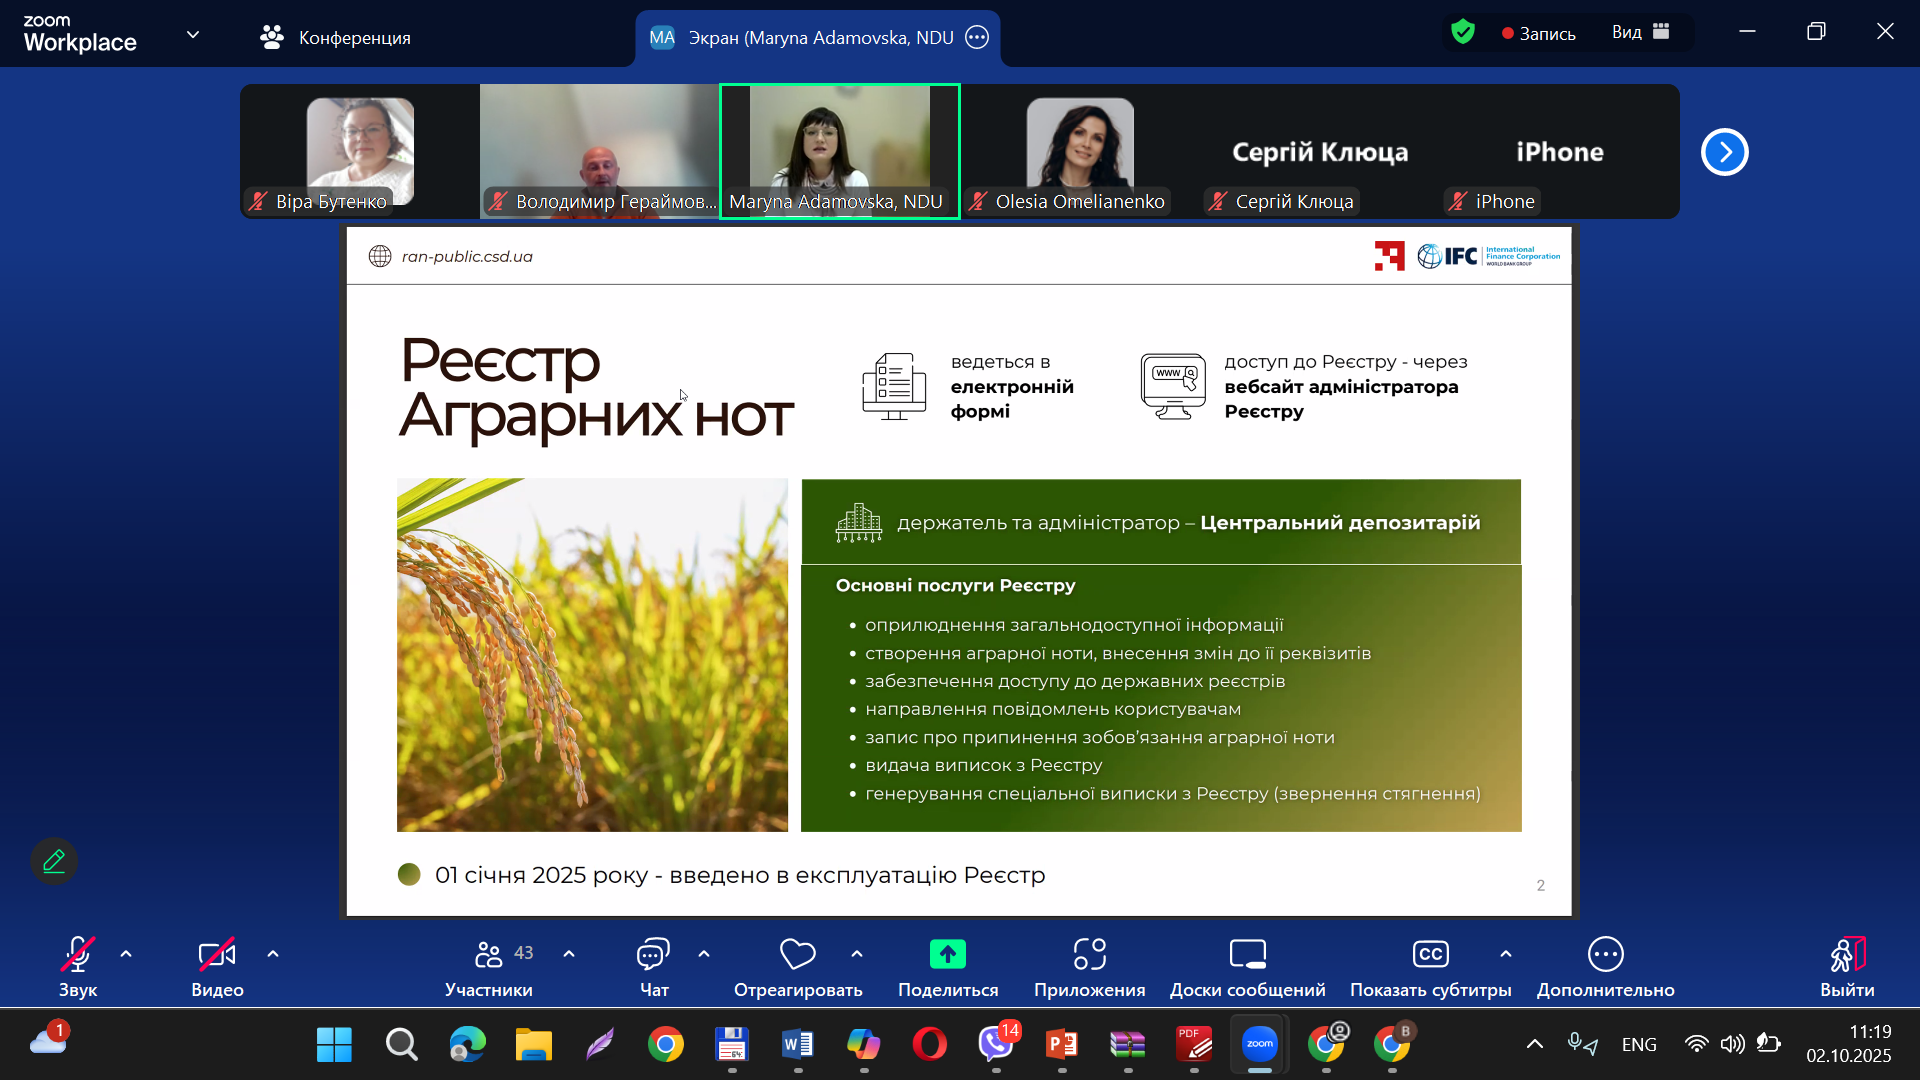The width and height of the screenshot is (1920, 1080).
Task: Open the Whiteboards icon
Action: [x=1247, y=955]
